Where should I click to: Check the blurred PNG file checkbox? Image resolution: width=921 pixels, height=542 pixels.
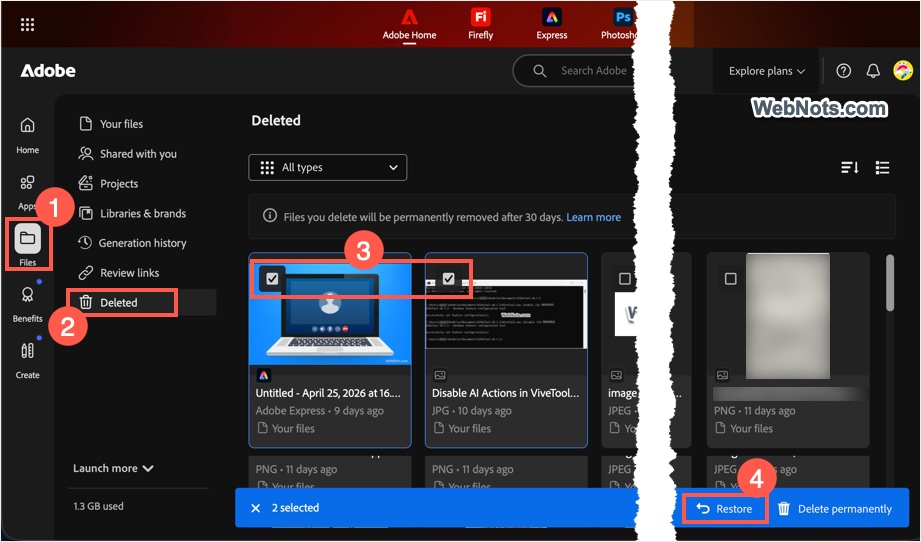(730, 278)
